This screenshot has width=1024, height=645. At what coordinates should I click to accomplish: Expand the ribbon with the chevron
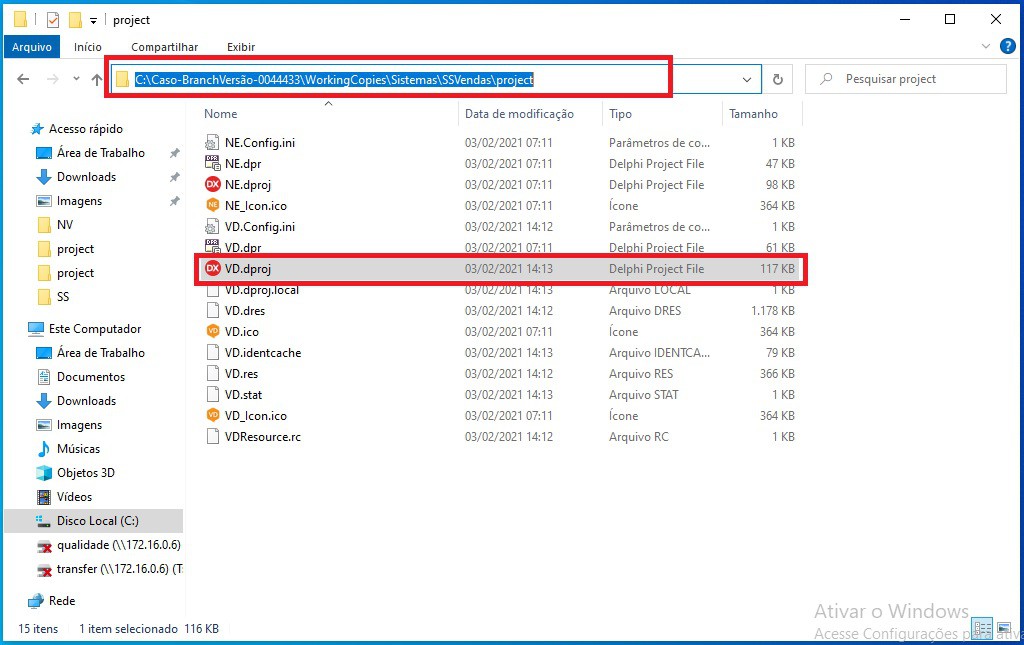click(x=985, y=47)
